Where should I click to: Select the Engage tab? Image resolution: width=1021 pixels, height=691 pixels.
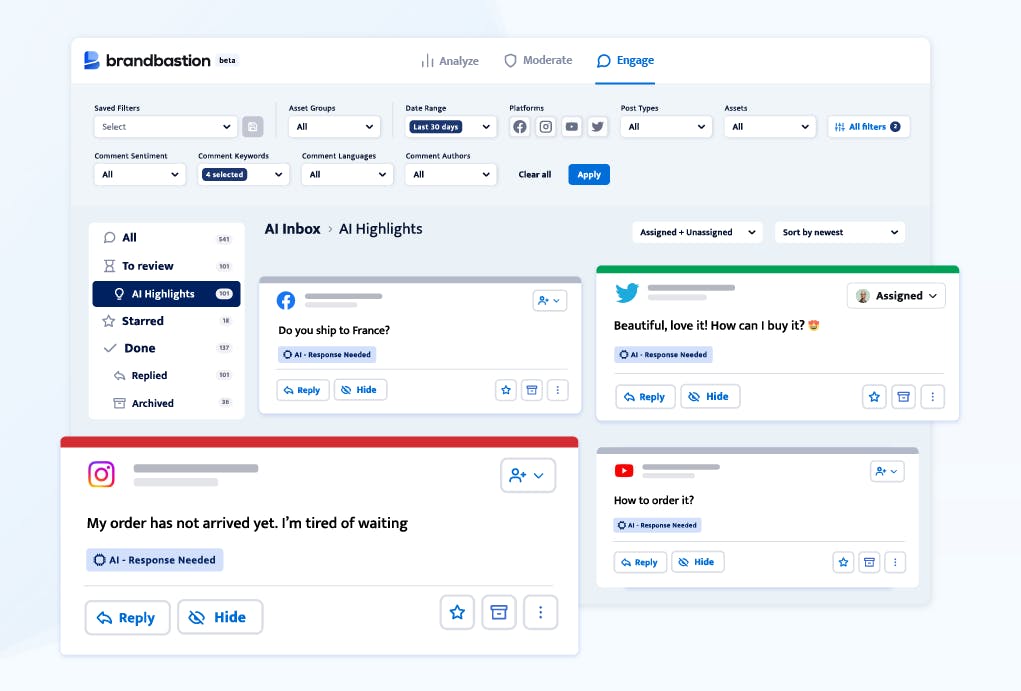click(x=625, y=61)
